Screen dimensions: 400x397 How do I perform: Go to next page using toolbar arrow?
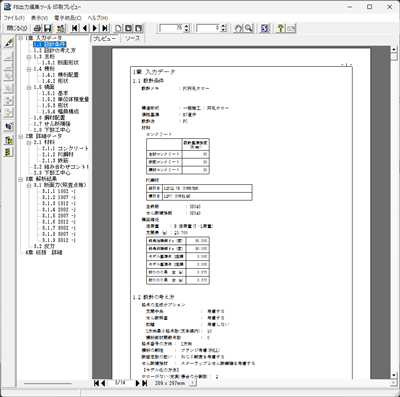coord(95,28)
